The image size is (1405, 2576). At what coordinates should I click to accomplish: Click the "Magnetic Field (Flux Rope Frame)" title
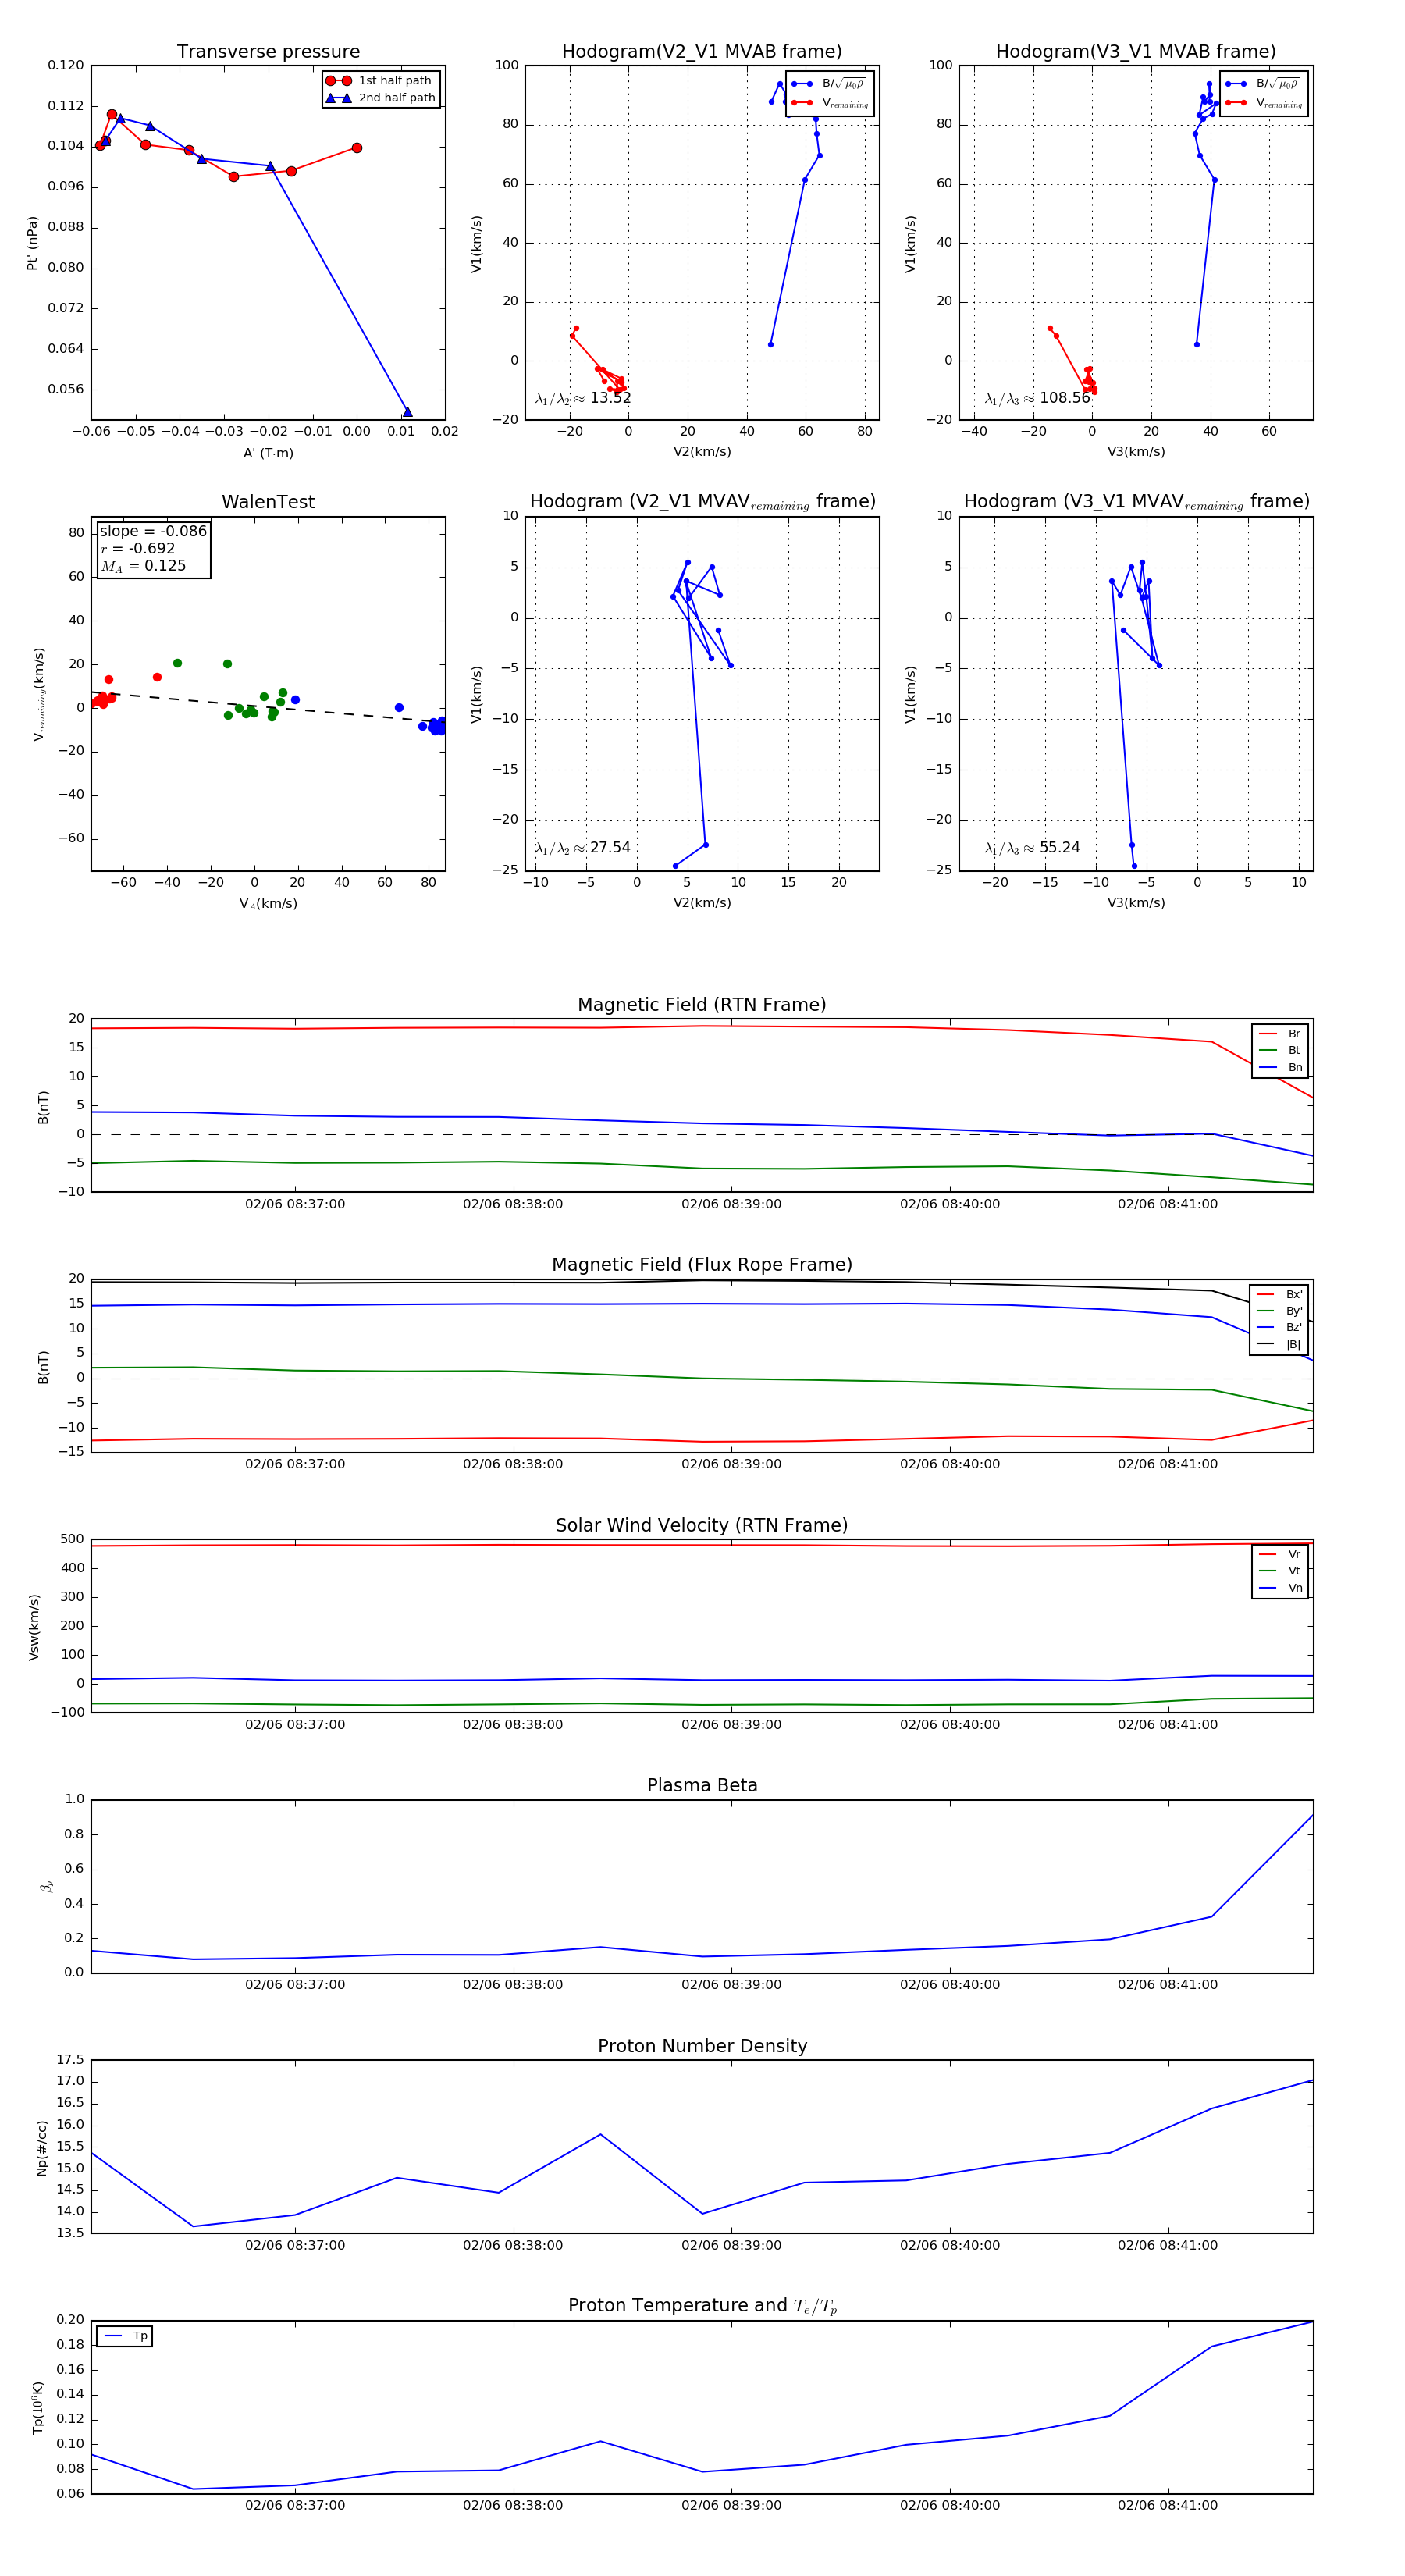702,1265
